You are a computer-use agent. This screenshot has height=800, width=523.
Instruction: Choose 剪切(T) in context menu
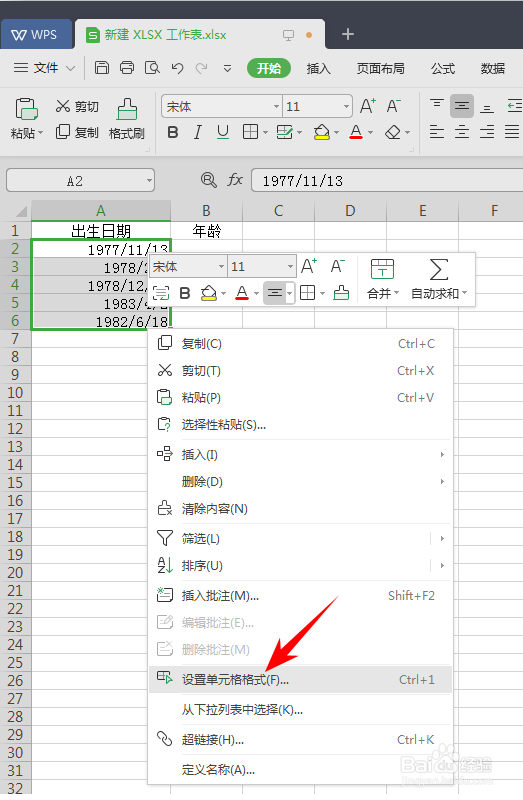[x=300, y=370]
